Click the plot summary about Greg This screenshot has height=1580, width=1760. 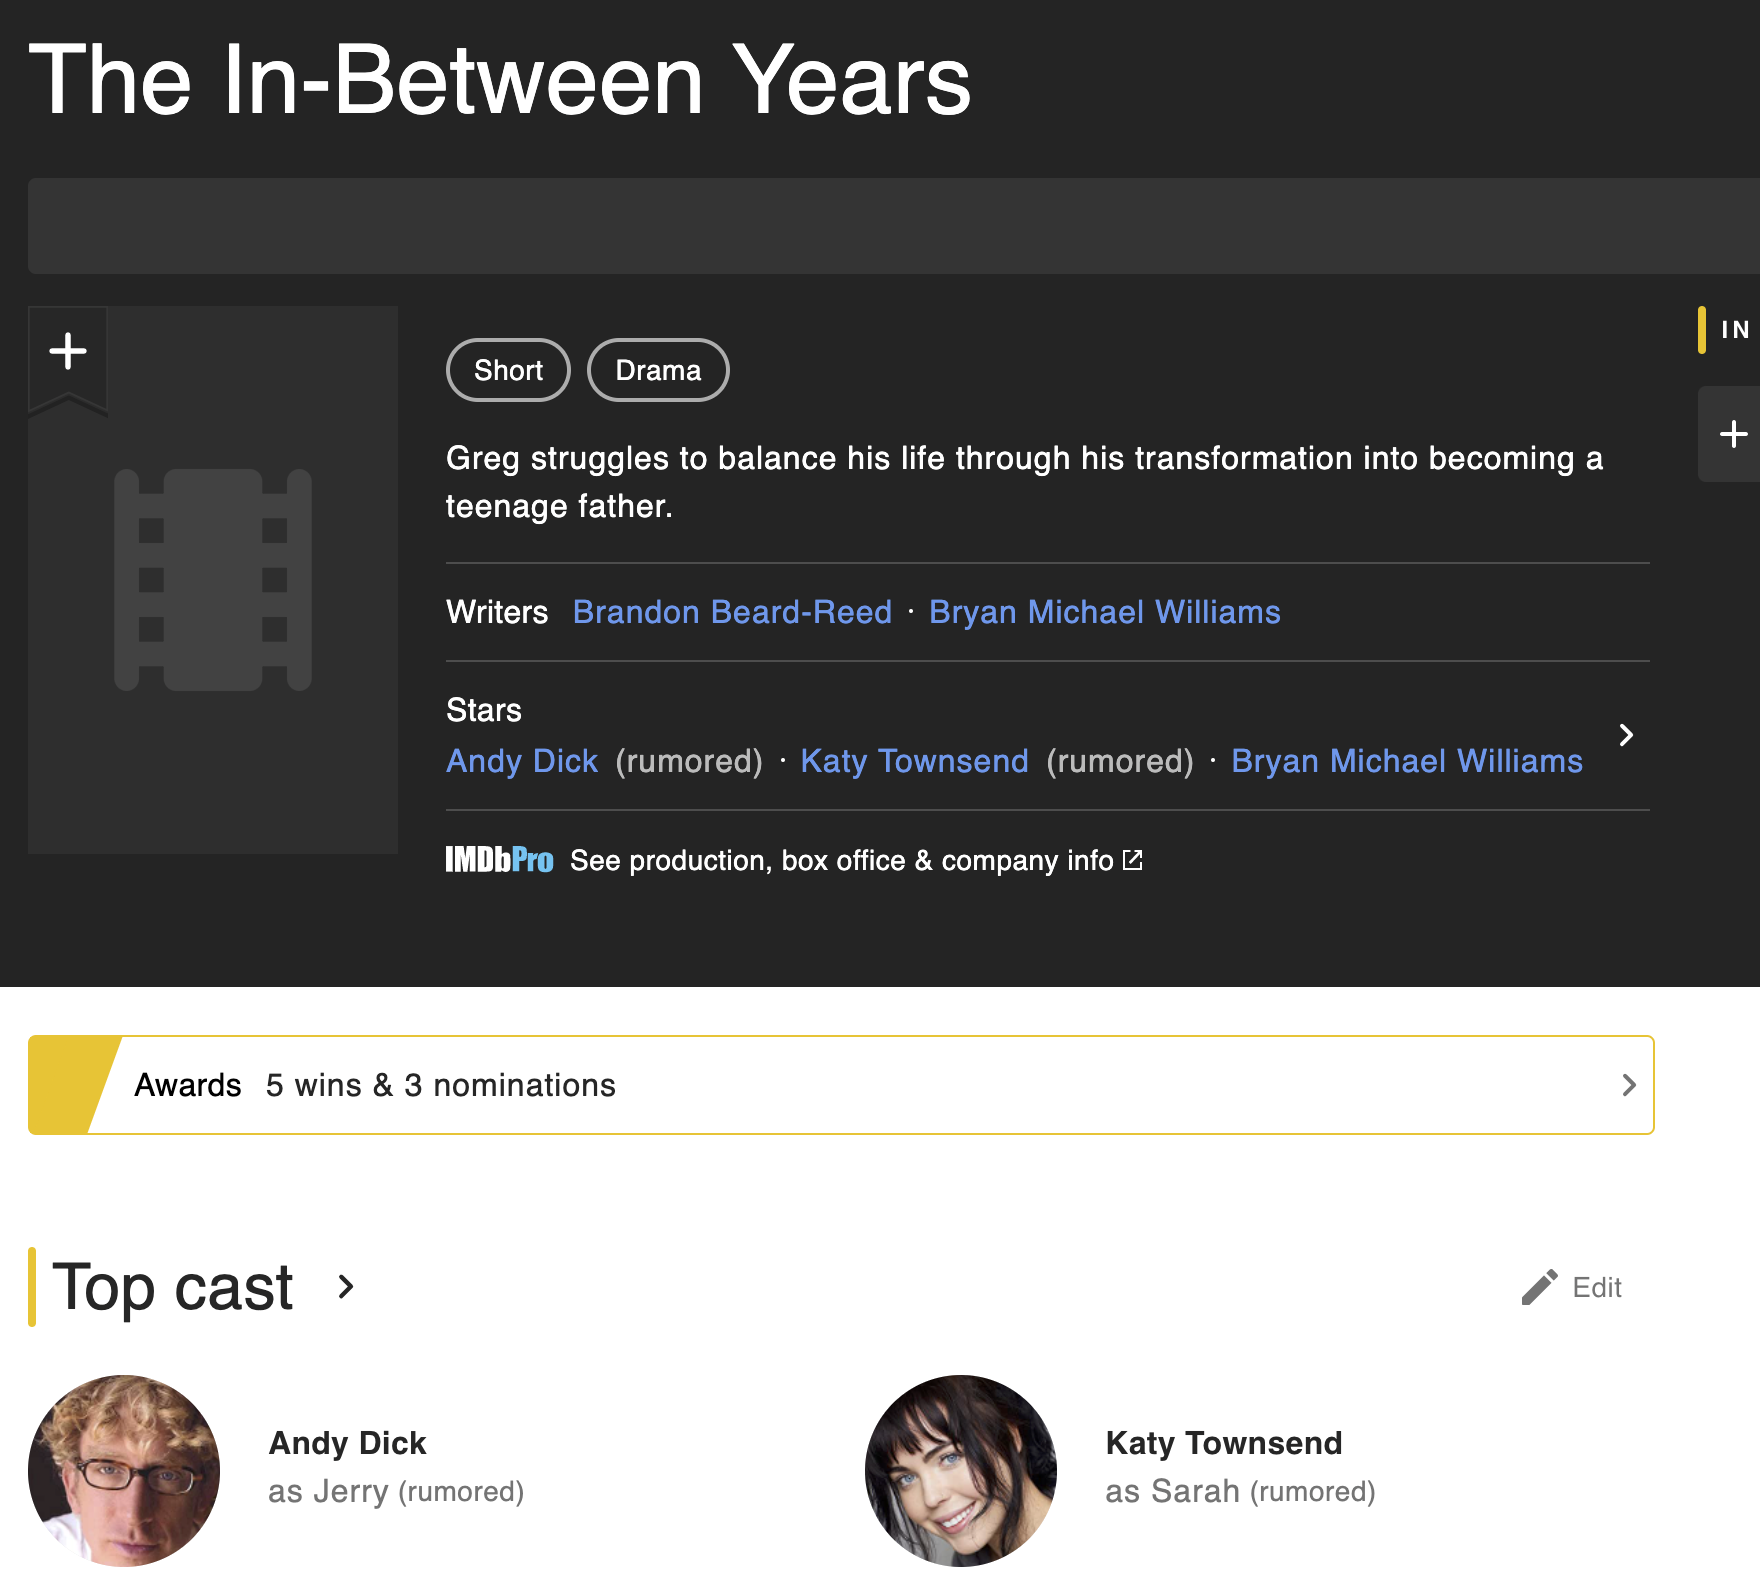tap(1024, 482)
